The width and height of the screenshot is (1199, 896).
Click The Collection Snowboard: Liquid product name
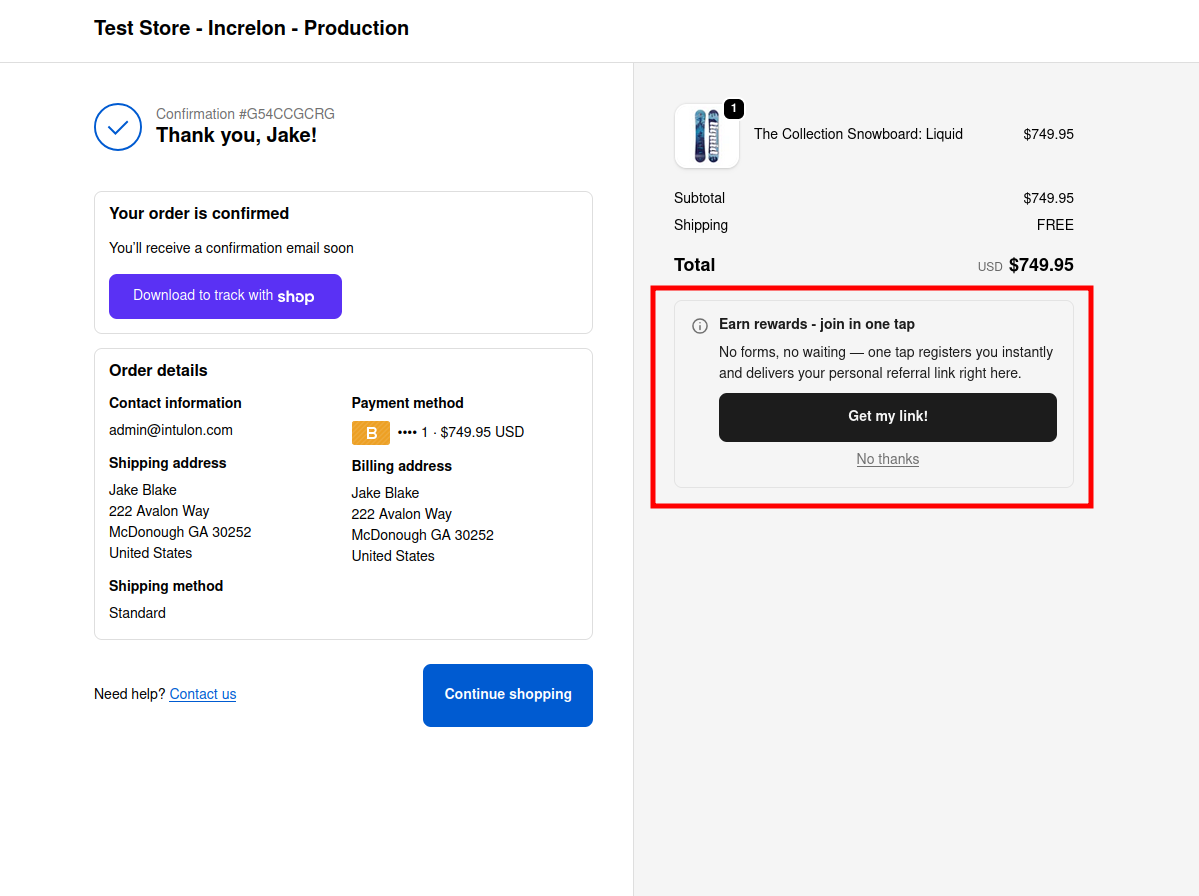pyautogui.click(x=858, y=134)
